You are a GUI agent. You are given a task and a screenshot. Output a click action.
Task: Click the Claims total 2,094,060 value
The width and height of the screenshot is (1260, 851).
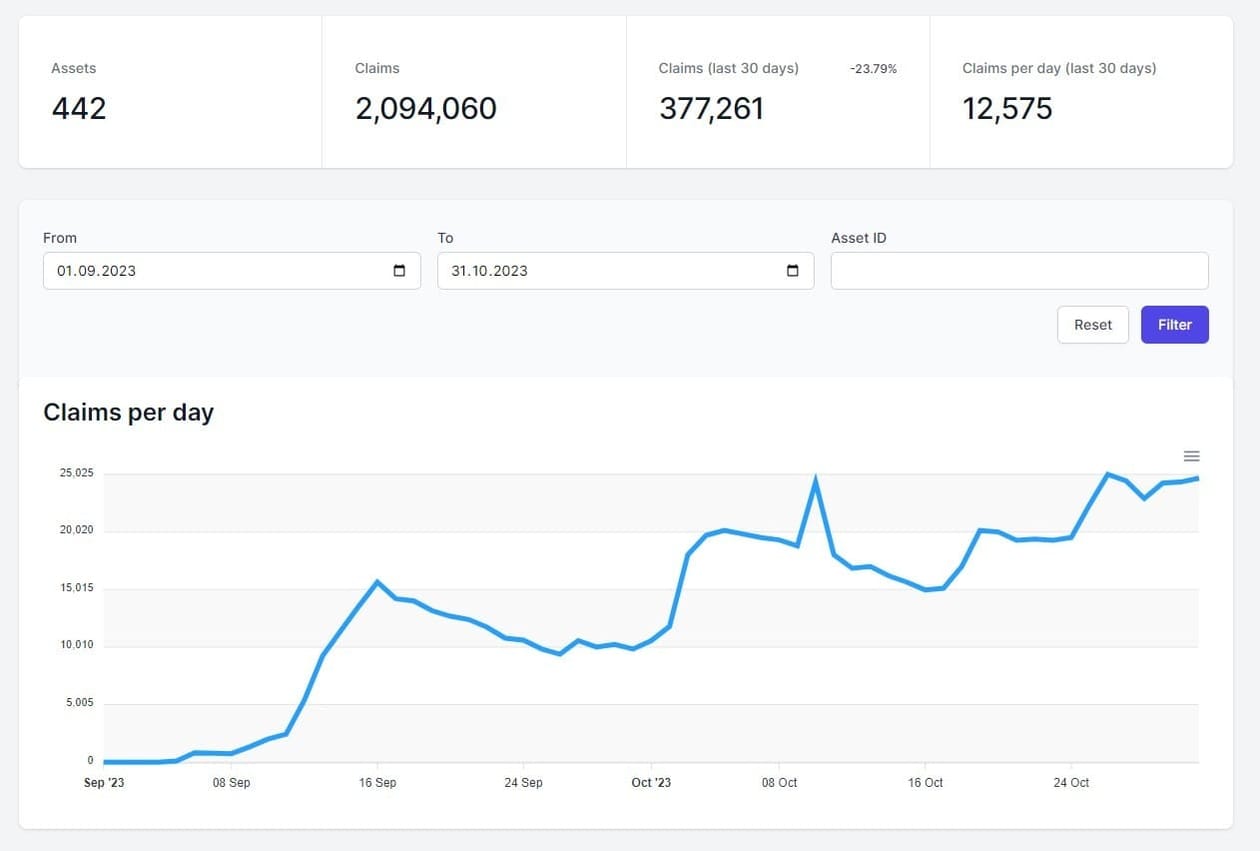coord(426,109)
